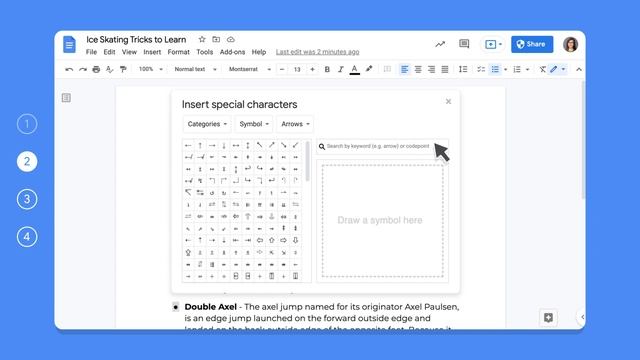
Task: Open the Insert menu
Action: coord(152,52)
